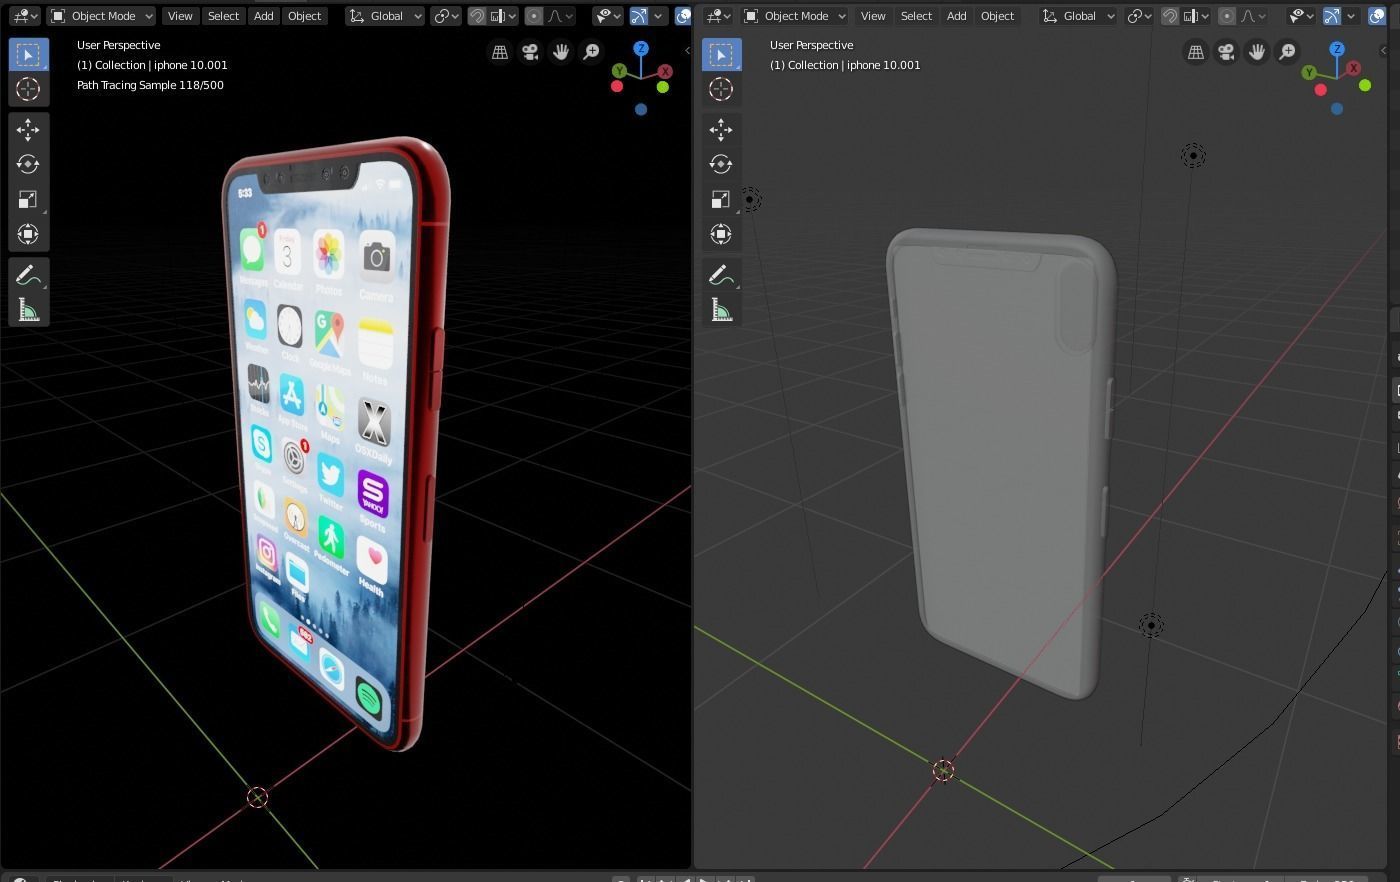Pick the Transform tool in right viewport
The image size is (1400, 882).
pos(721,234)
